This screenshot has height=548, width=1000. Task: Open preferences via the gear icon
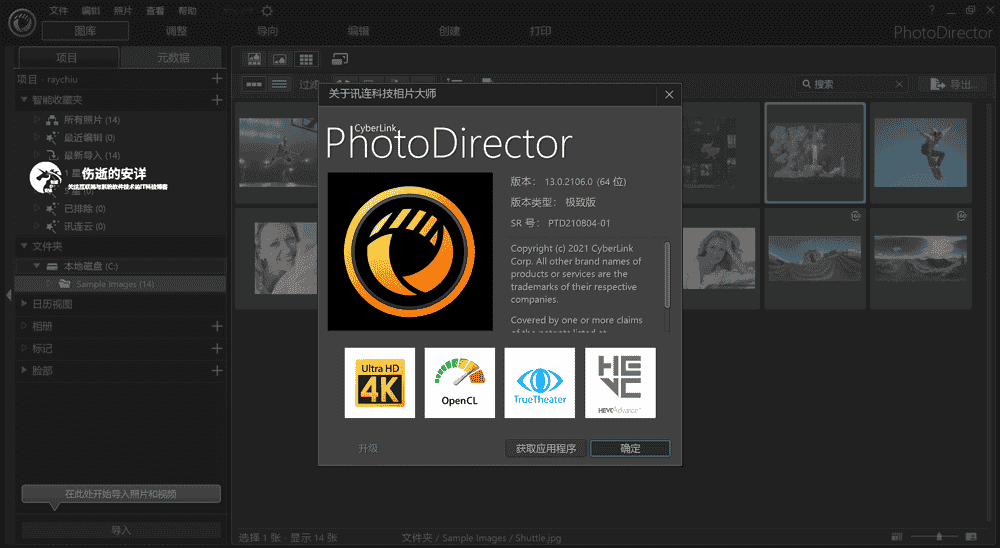[267, 11]
